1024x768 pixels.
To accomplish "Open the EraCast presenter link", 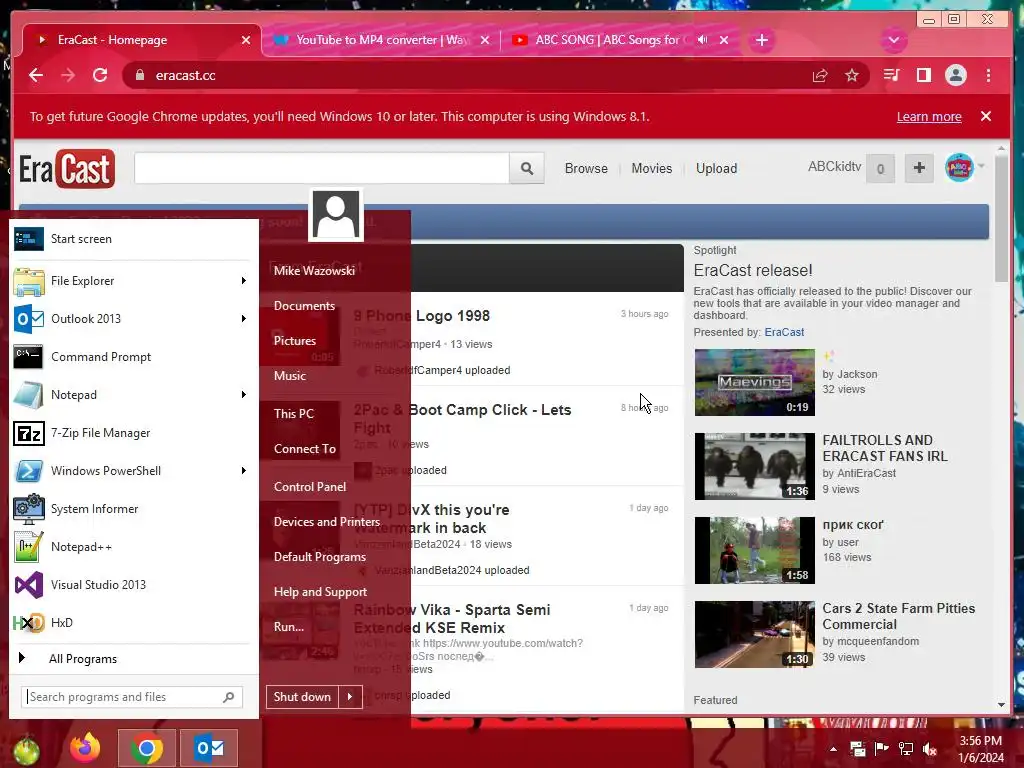I will click(784, 332).
